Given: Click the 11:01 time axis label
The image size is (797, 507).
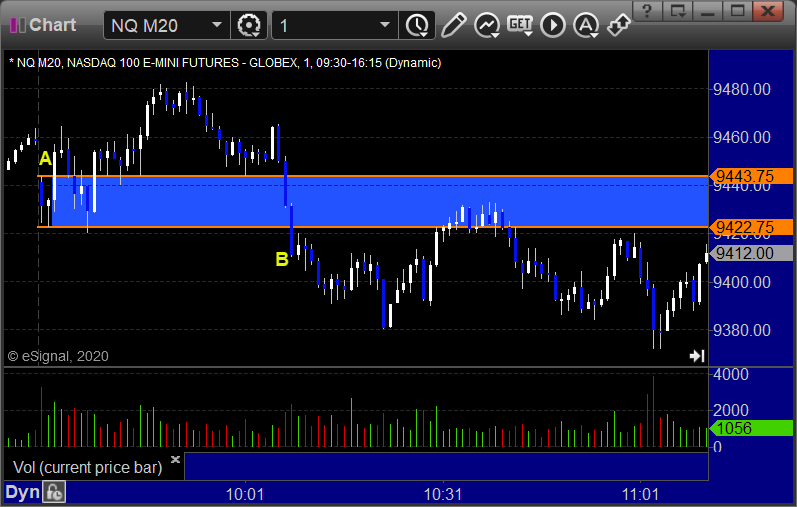Looking at the screenshot, I should tap(640, 494).
